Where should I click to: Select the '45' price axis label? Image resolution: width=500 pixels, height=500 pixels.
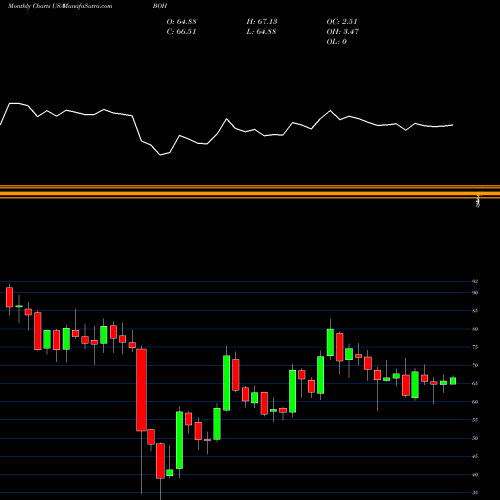click(x=475, y=456)
